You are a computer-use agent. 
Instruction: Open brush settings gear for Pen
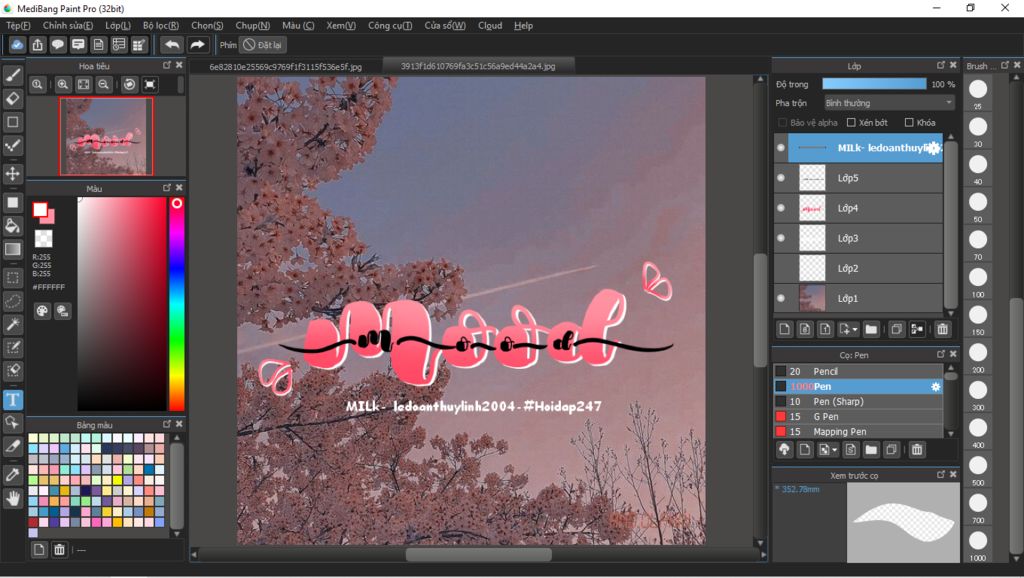pos(935,387)
